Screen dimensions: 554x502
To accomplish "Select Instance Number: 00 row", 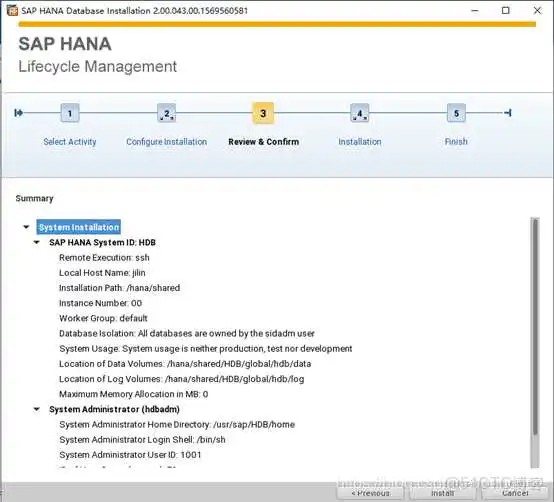I will click(100, 303).
